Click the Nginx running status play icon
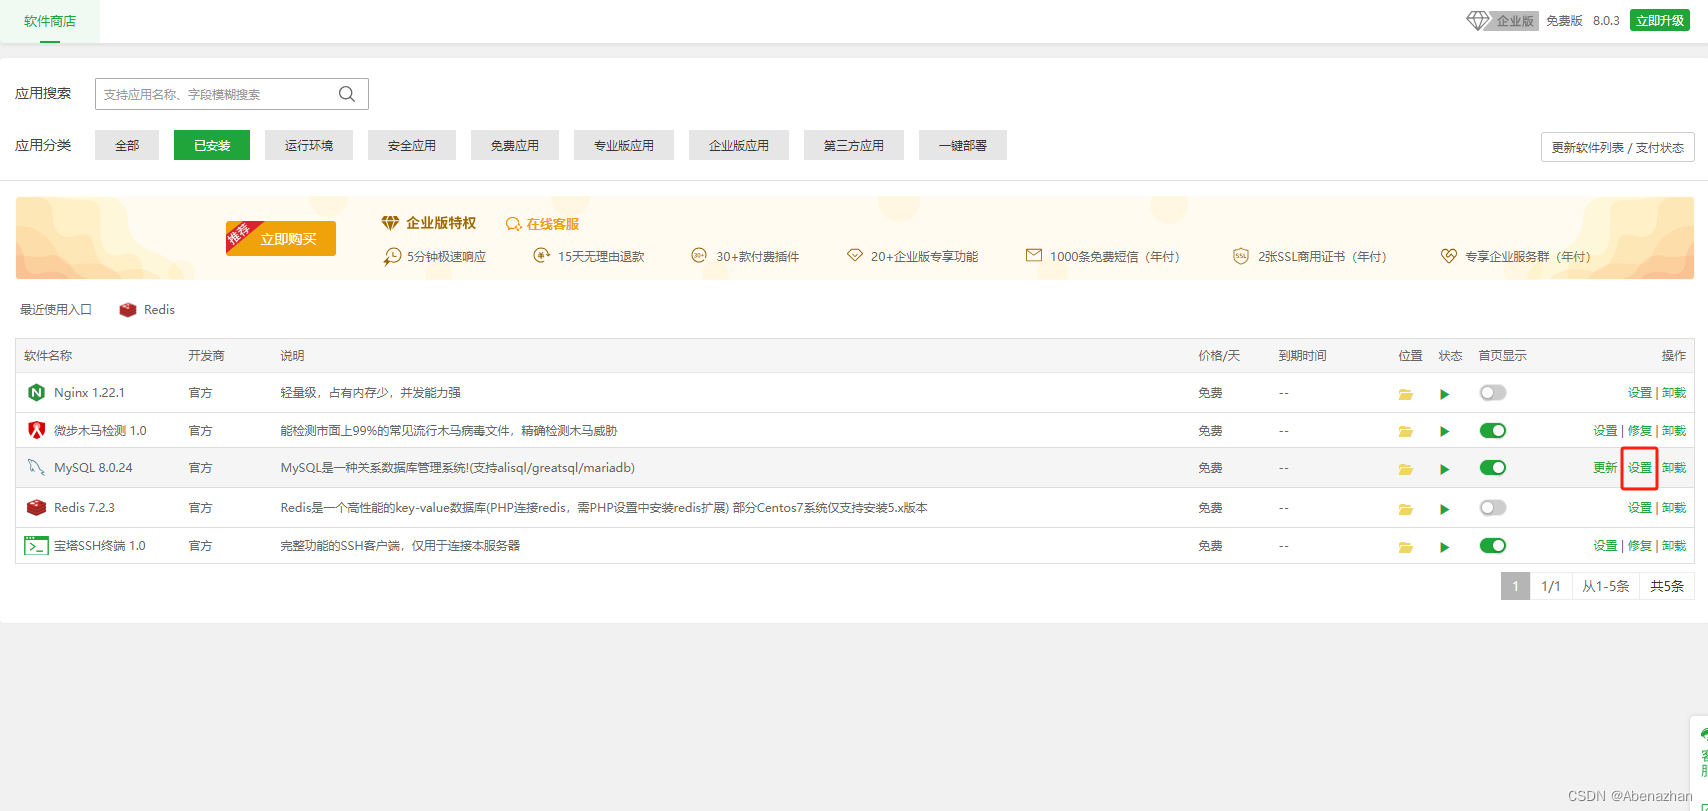 (1445, 394)
